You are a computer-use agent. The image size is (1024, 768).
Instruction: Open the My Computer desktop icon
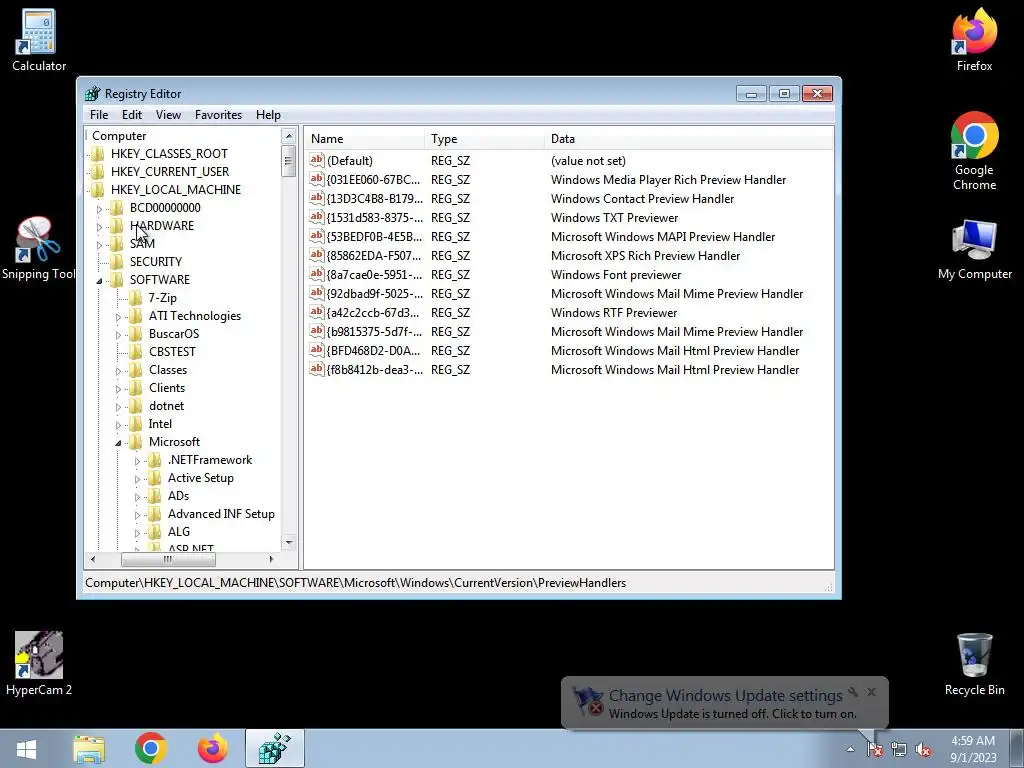[x=974, y=250]
